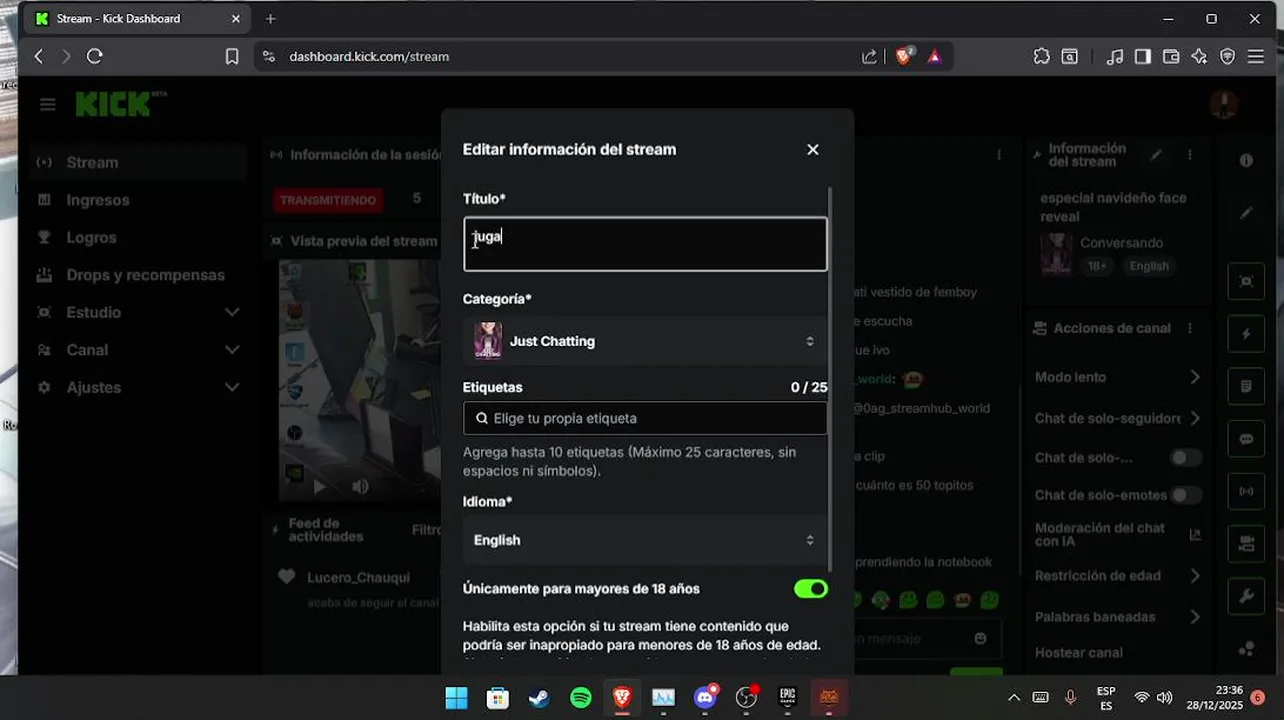Click the emoji icon in the chat message box
The height and width of the screenshot is (720, 1284).
tap(980, 638)
